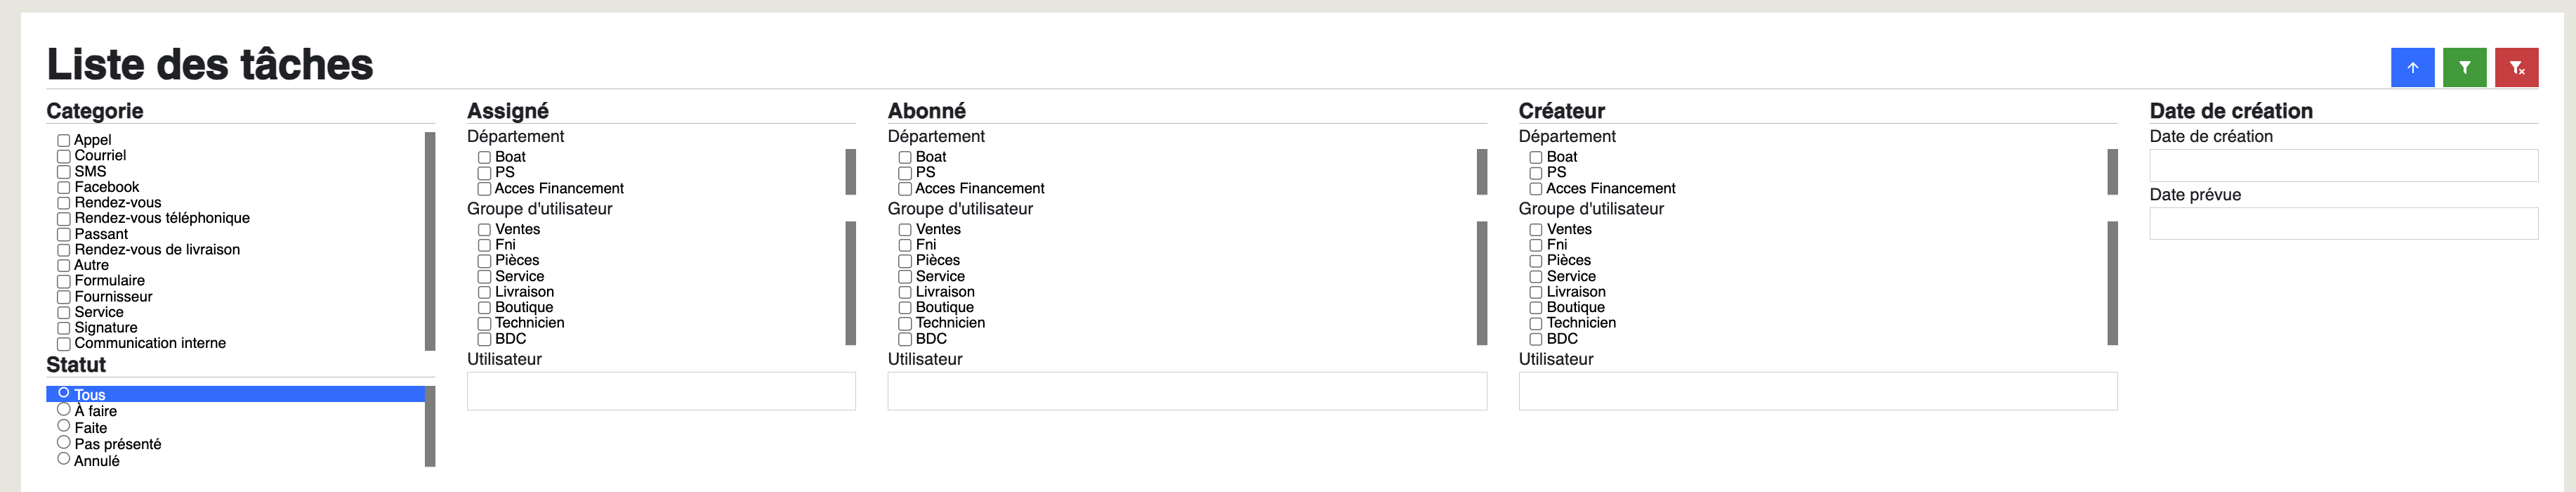
Task: Select the Tous status radio button
Action: coord(63,393)
